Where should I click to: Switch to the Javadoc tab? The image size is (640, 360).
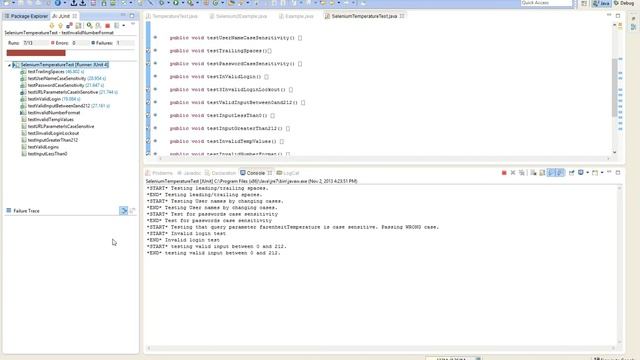point(189,173)
